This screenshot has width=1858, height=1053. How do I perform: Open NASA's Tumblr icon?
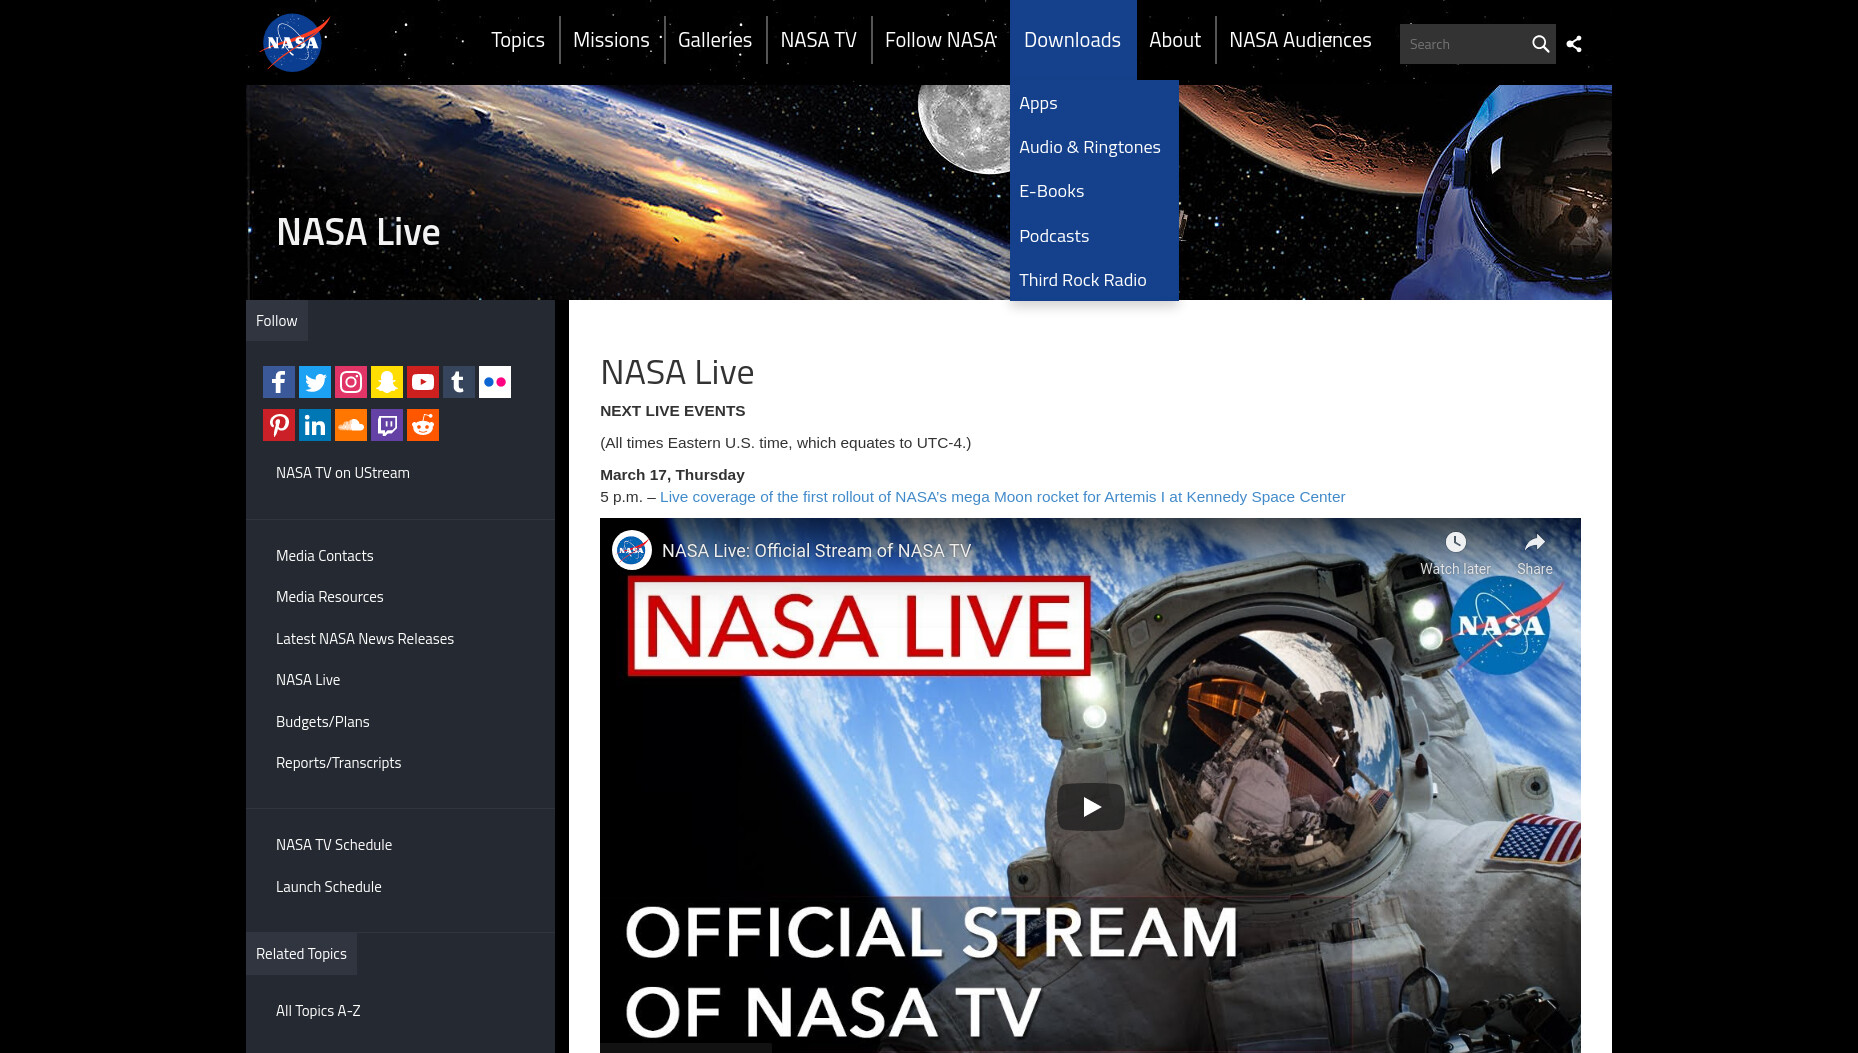point(459,382)
